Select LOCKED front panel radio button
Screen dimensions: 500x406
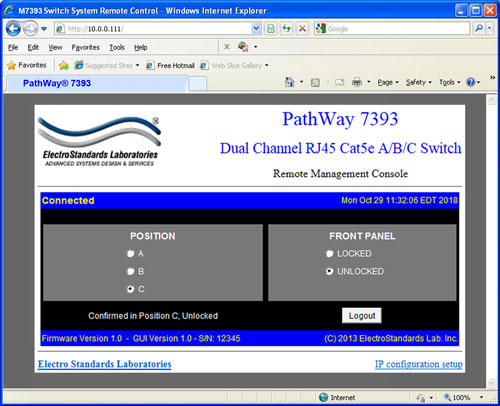coord(329,254)
